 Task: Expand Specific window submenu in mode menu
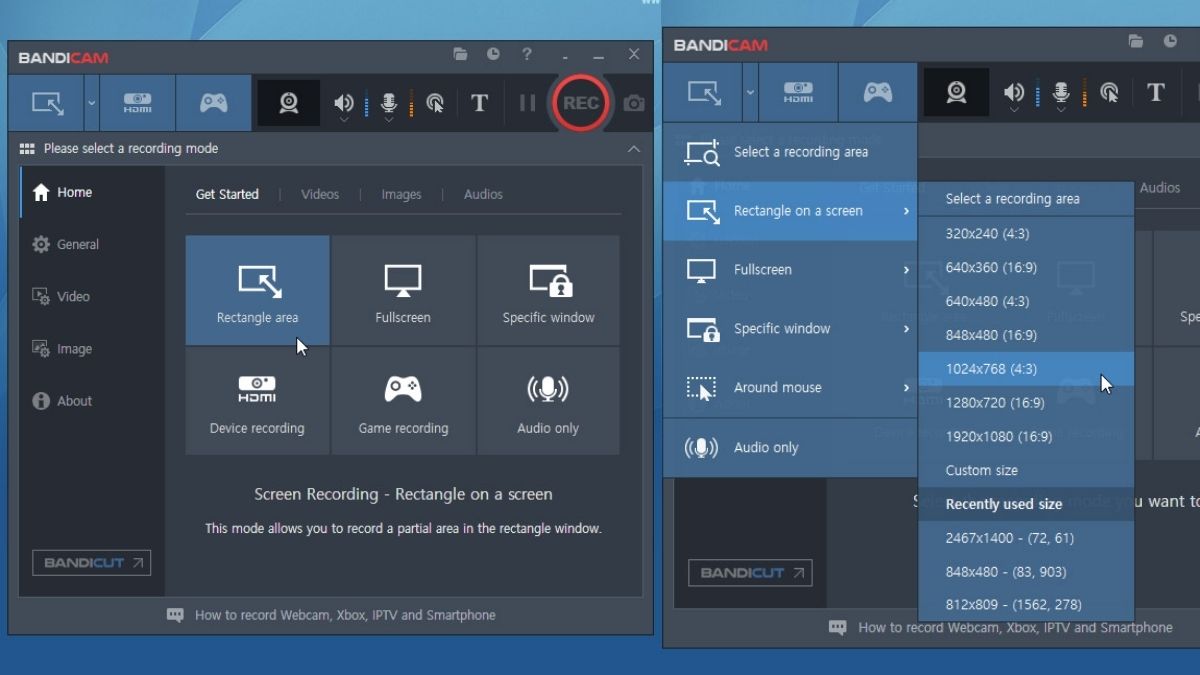coord(790,329)
